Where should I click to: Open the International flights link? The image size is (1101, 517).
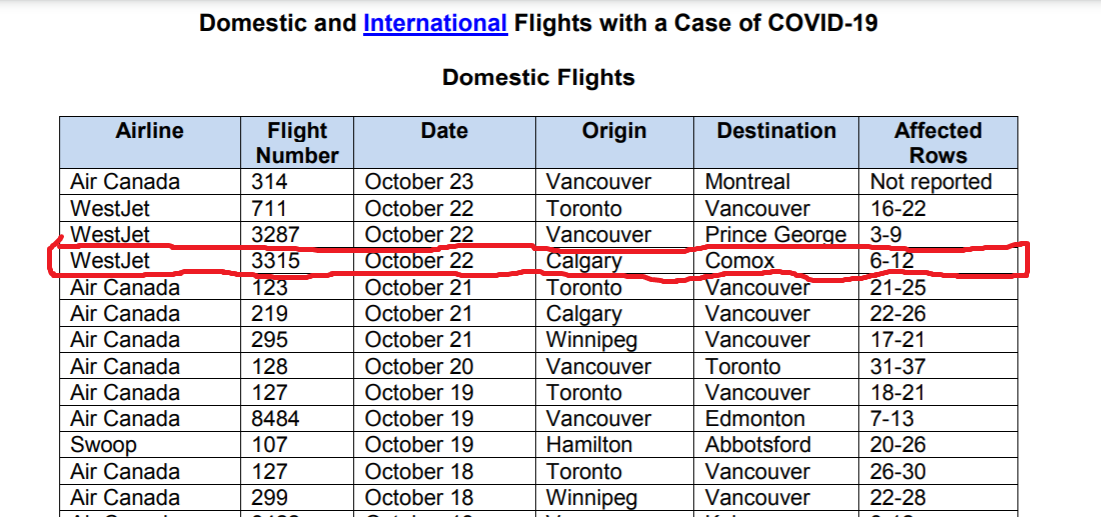click(435, 23)
